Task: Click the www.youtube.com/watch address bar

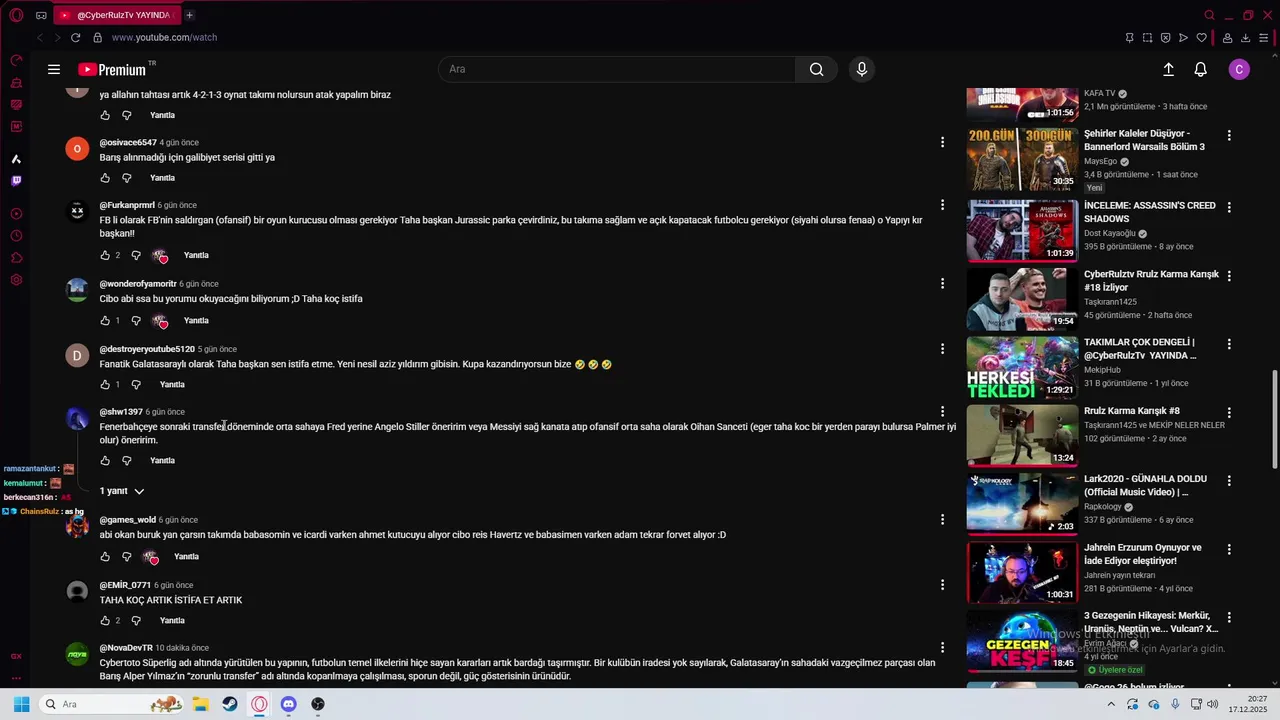Action: (x=164, y=37)
